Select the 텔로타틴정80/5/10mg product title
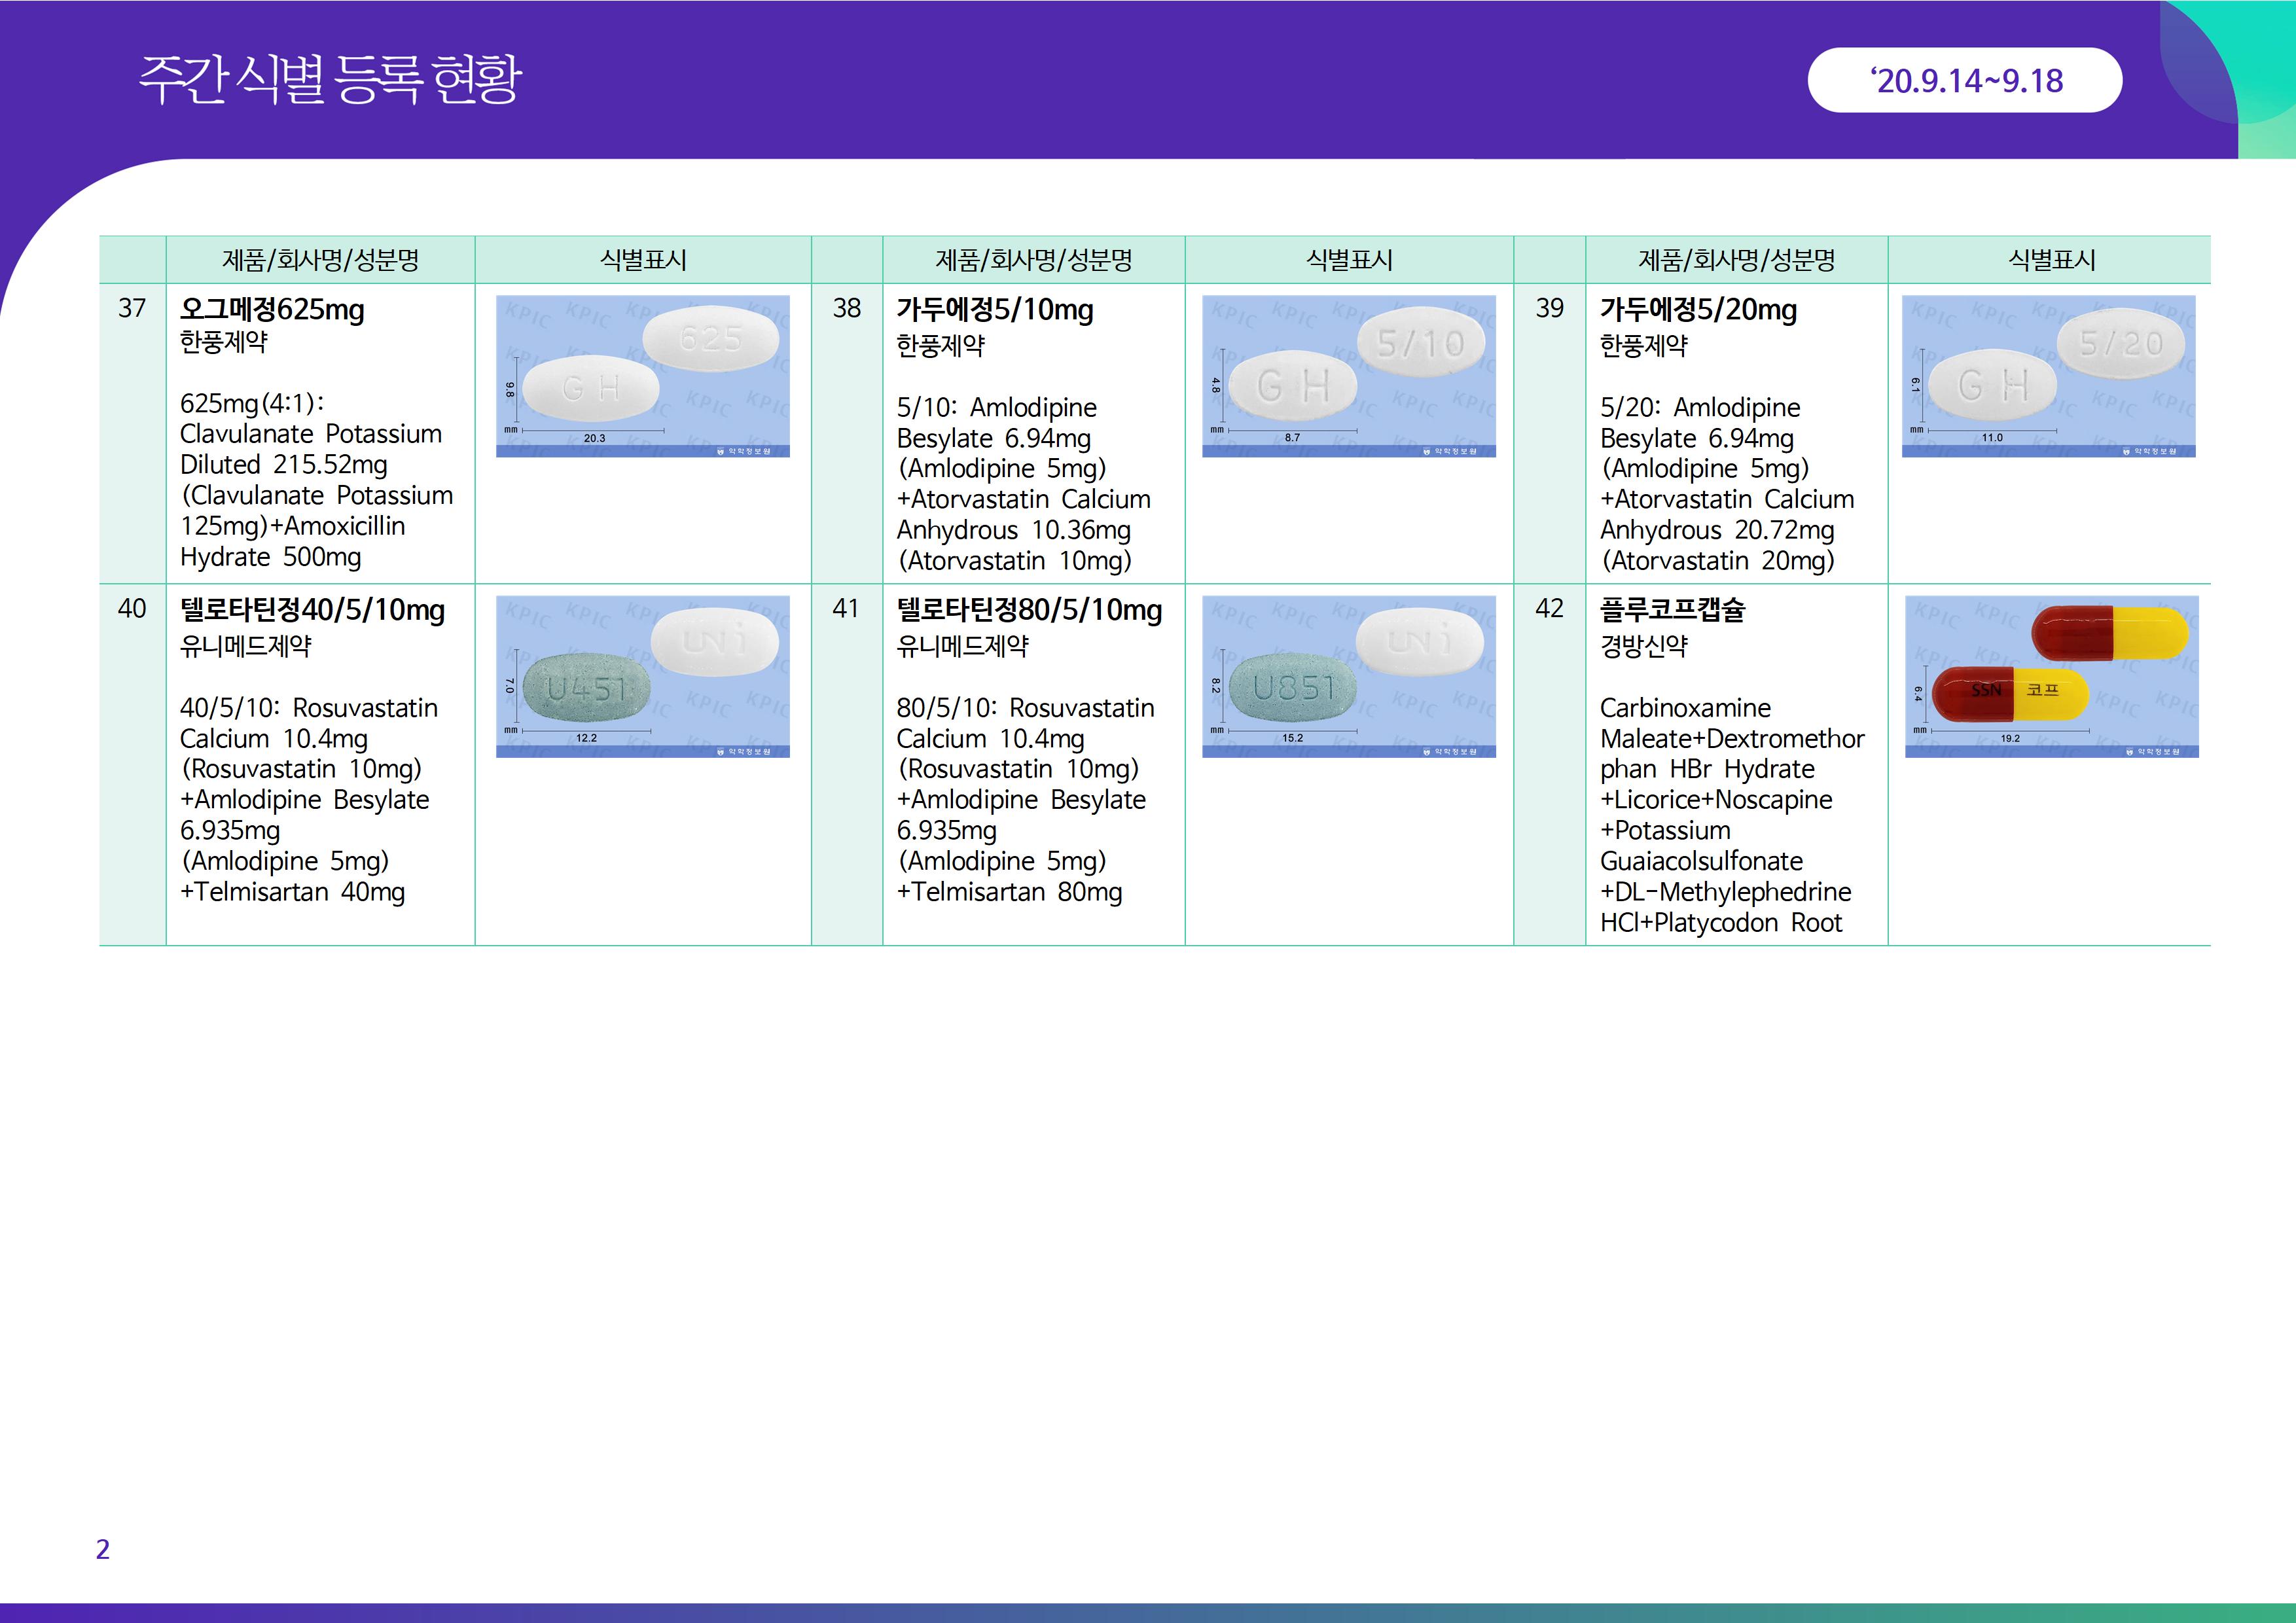 point(1029,610)
